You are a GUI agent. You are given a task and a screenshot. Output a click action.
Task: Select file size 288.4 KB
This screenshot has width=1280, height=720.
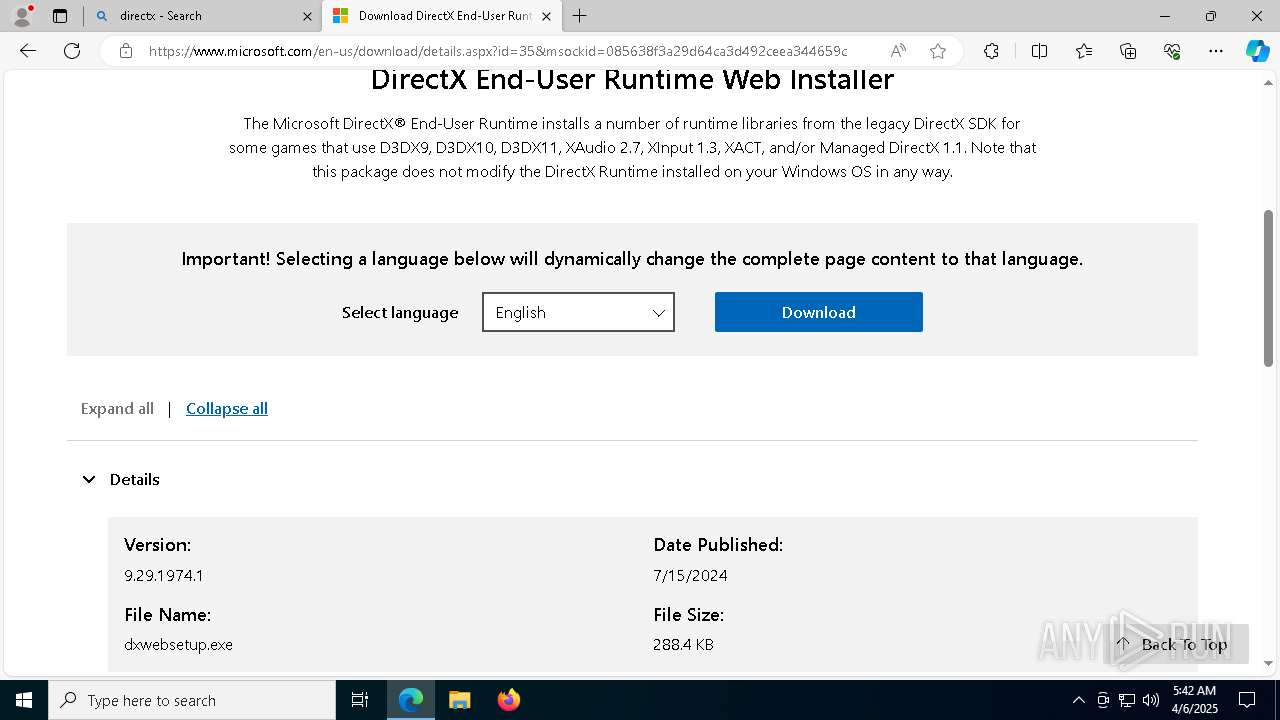pos(684,644)
